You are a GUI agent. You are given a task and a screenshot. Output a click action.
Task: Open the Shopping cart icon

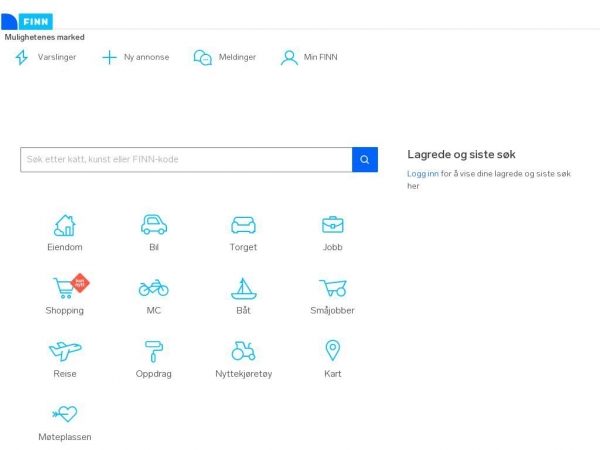pyautogui.click(x=64, y=288)
